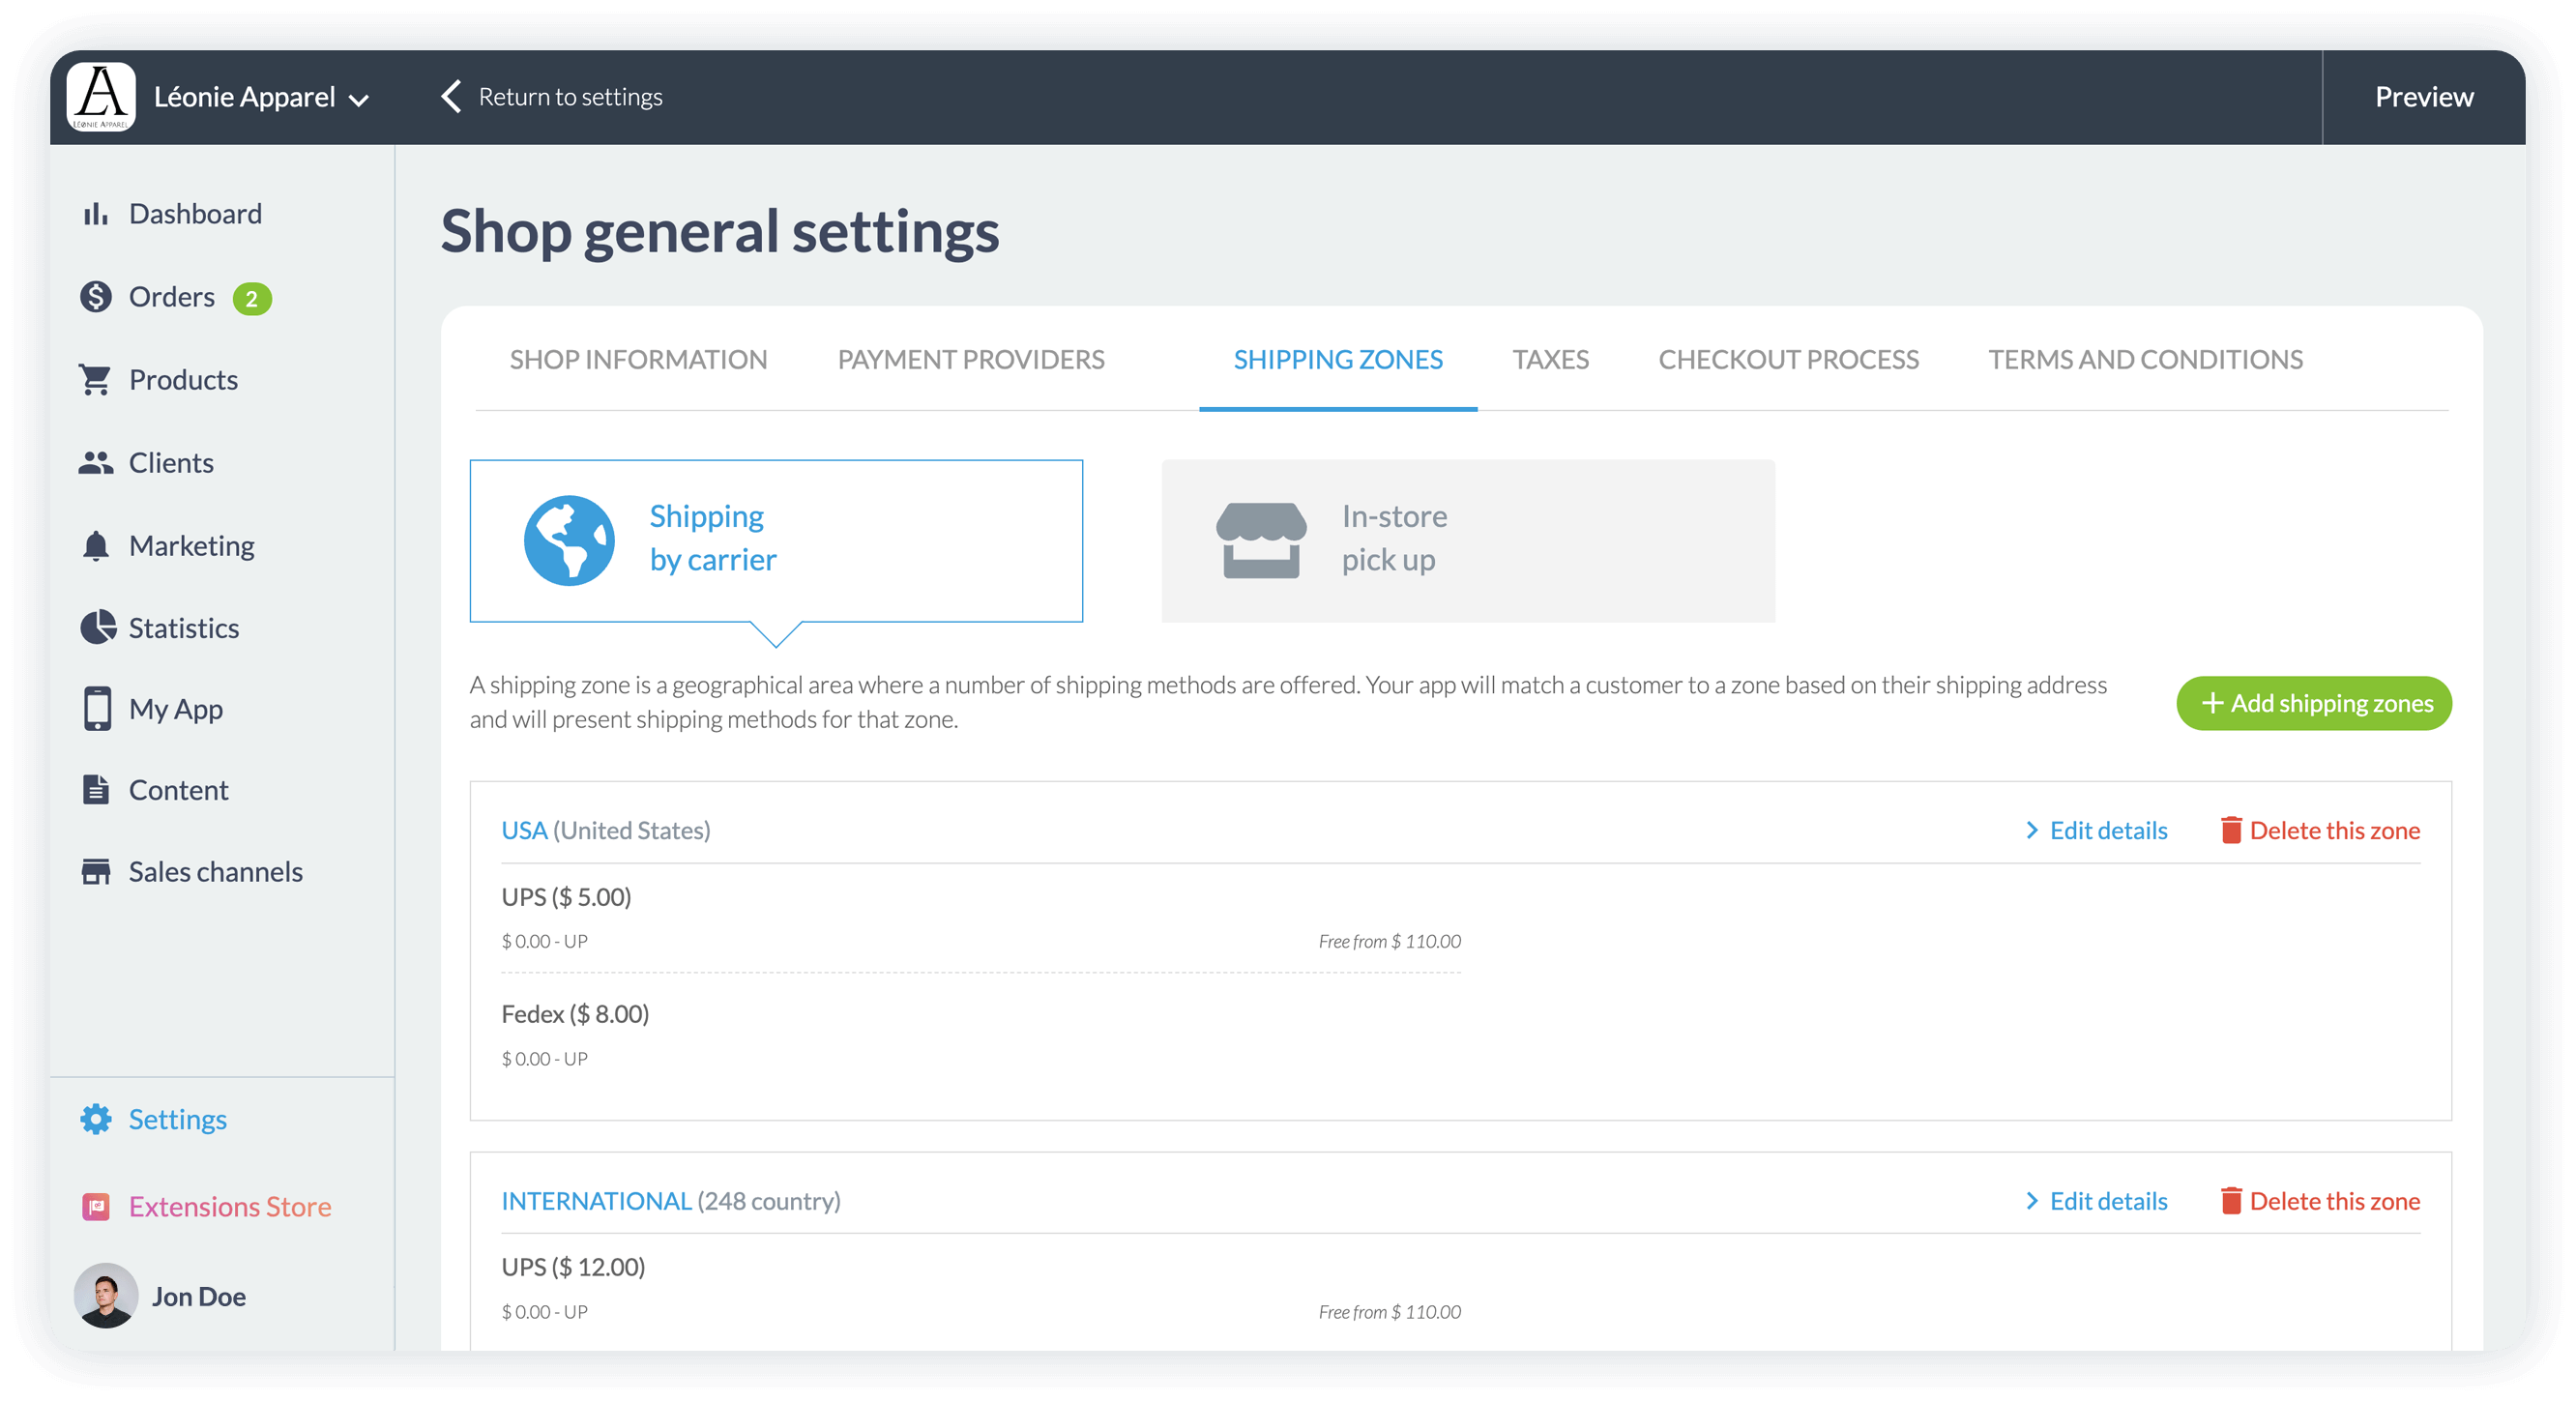Switch to Terms and Conditions tab
Image resolution: width=2576 pixels, height=1401 pixels.
tap(2145, 359)
